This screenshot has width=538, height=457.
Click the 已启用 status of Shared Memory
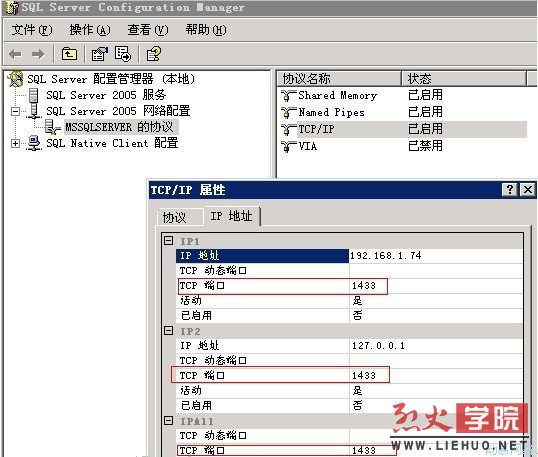pos(425,95)
